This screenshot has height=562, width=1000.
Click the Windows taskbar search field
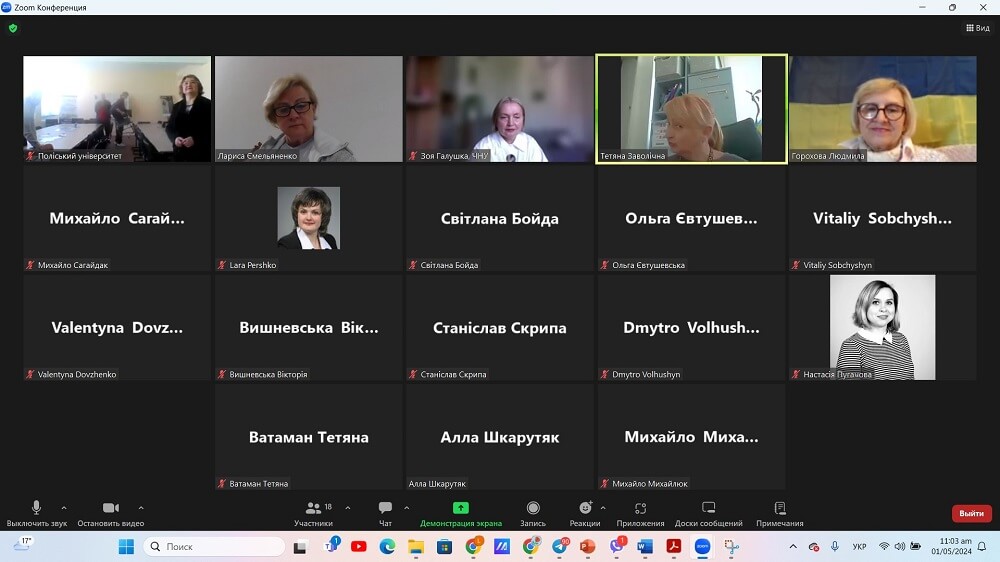(x=215, y=547)
